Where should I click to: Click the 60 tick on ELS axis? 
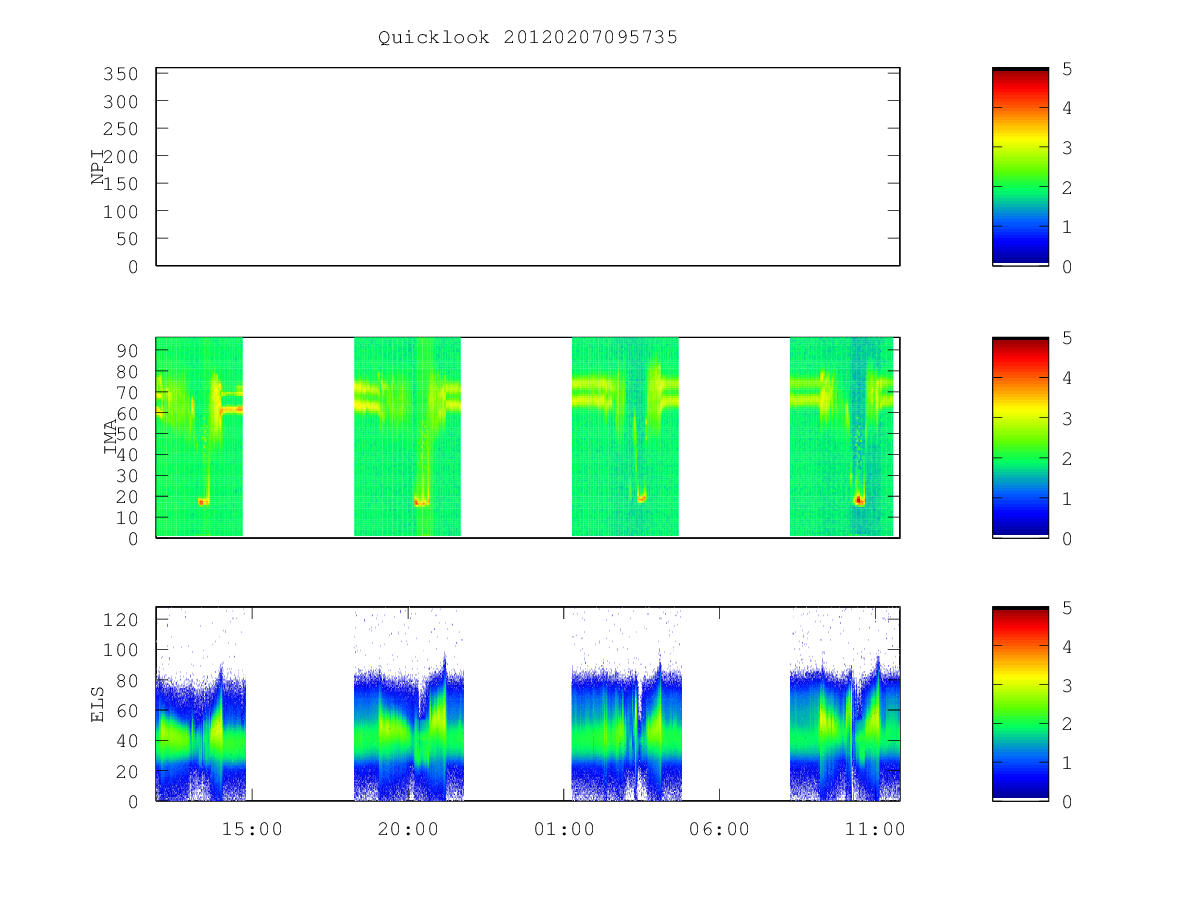[x=126, y=710]
